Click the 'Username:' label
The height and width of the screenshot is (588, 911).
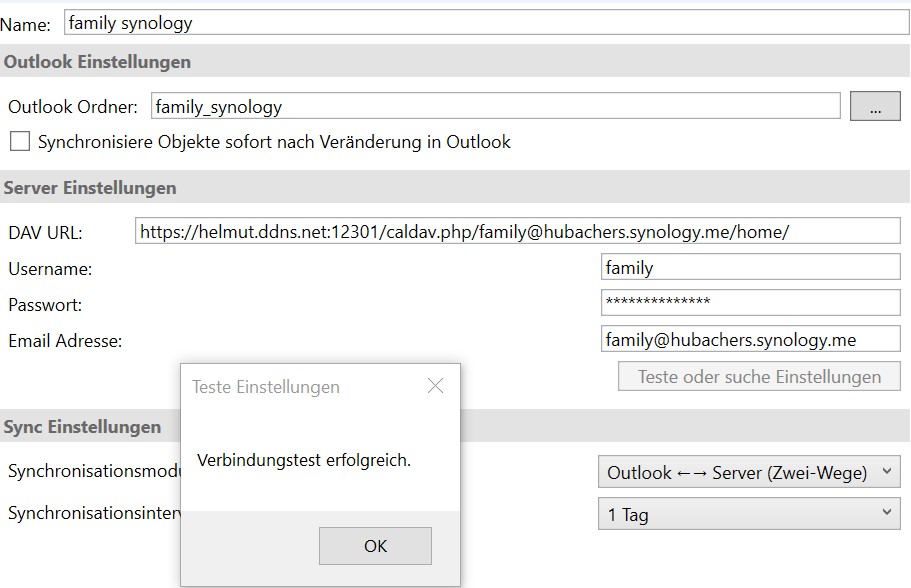(50, 269)
